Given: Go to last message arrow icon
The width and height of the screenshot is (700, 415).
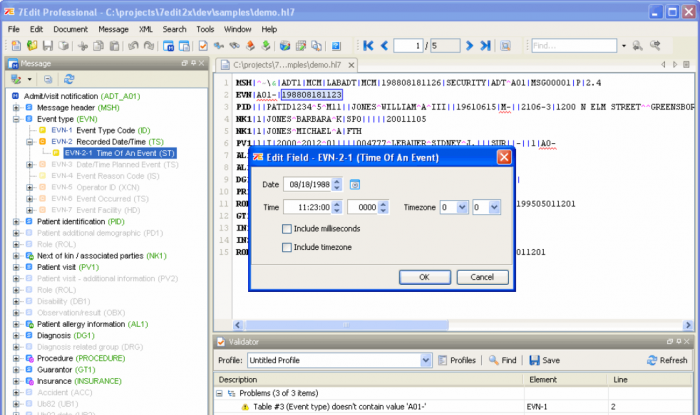Looking at the screenshot, I should click(485, 46).
